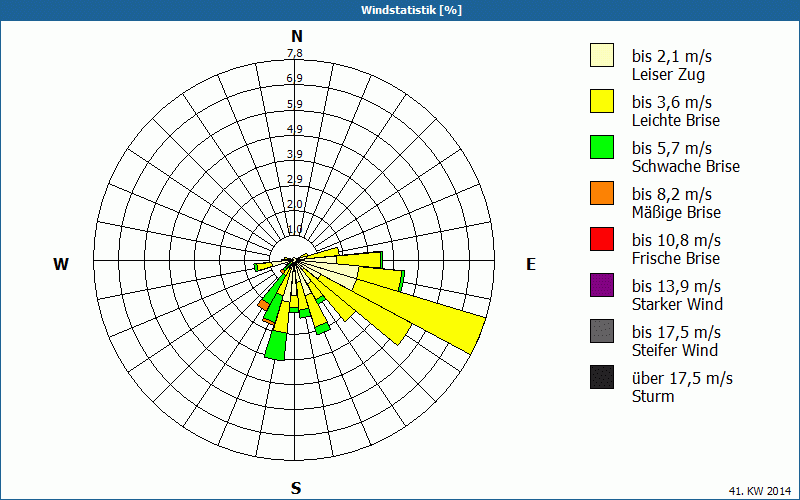Click the '3,9' scale value

tap(294, 154)
